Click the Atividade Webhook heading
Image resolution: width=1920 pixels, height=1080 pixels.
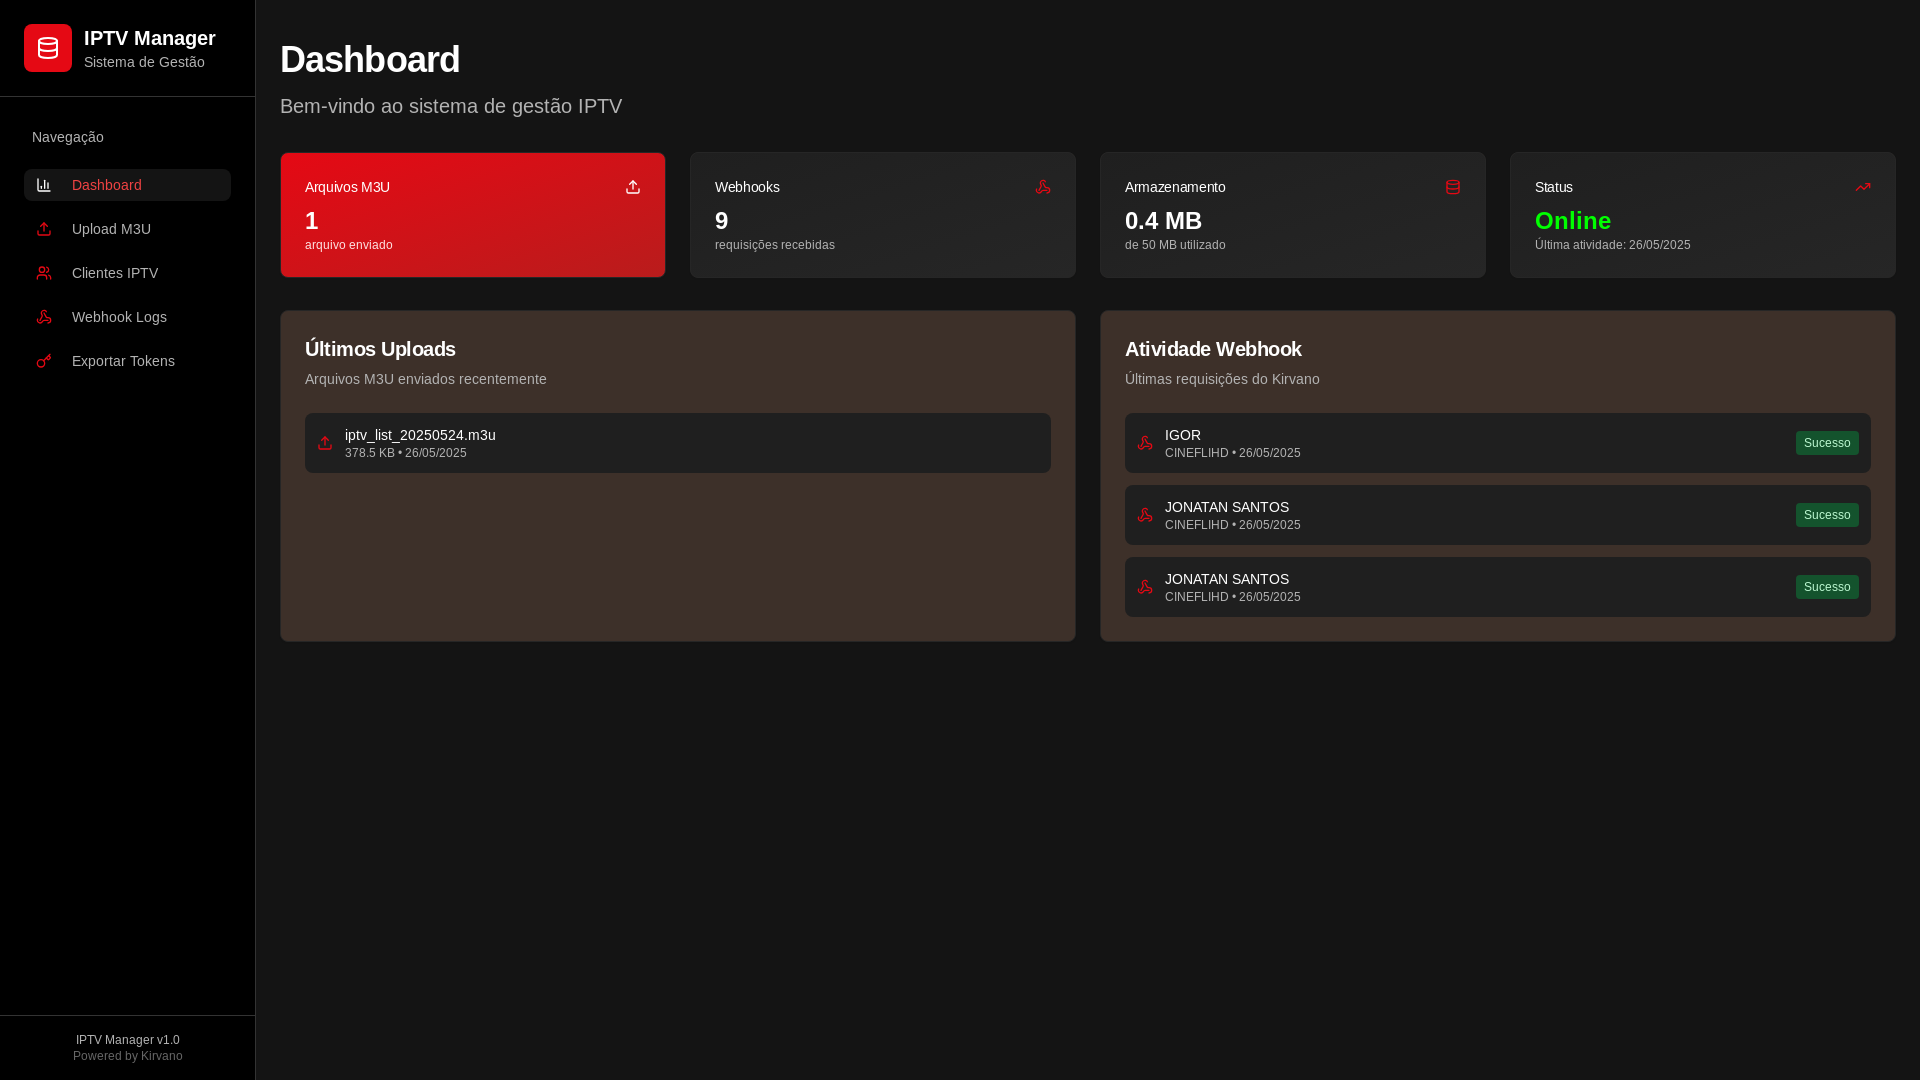(1213, 349)
